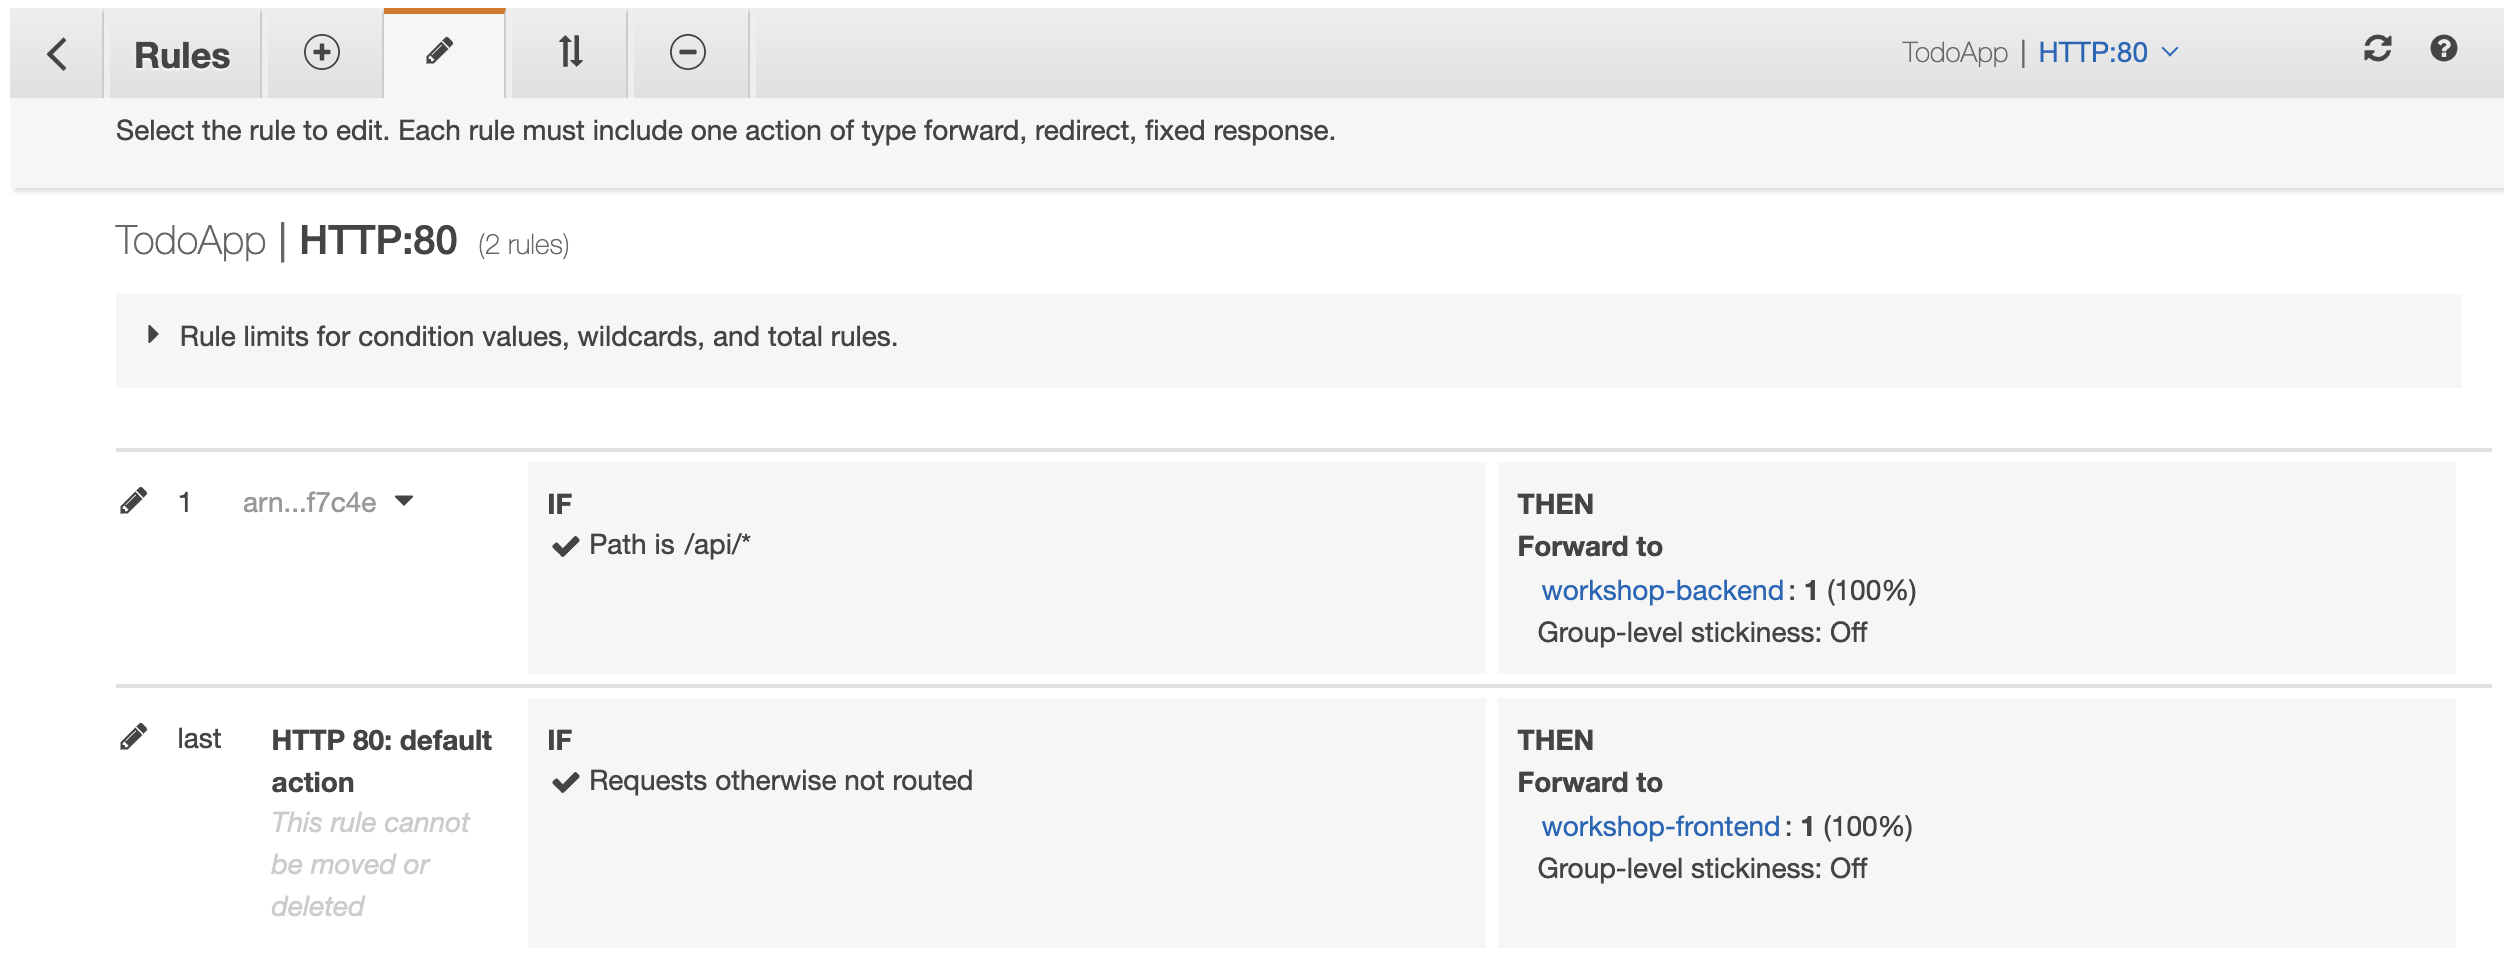Edit the default action rule pencil

pos(133,737)
